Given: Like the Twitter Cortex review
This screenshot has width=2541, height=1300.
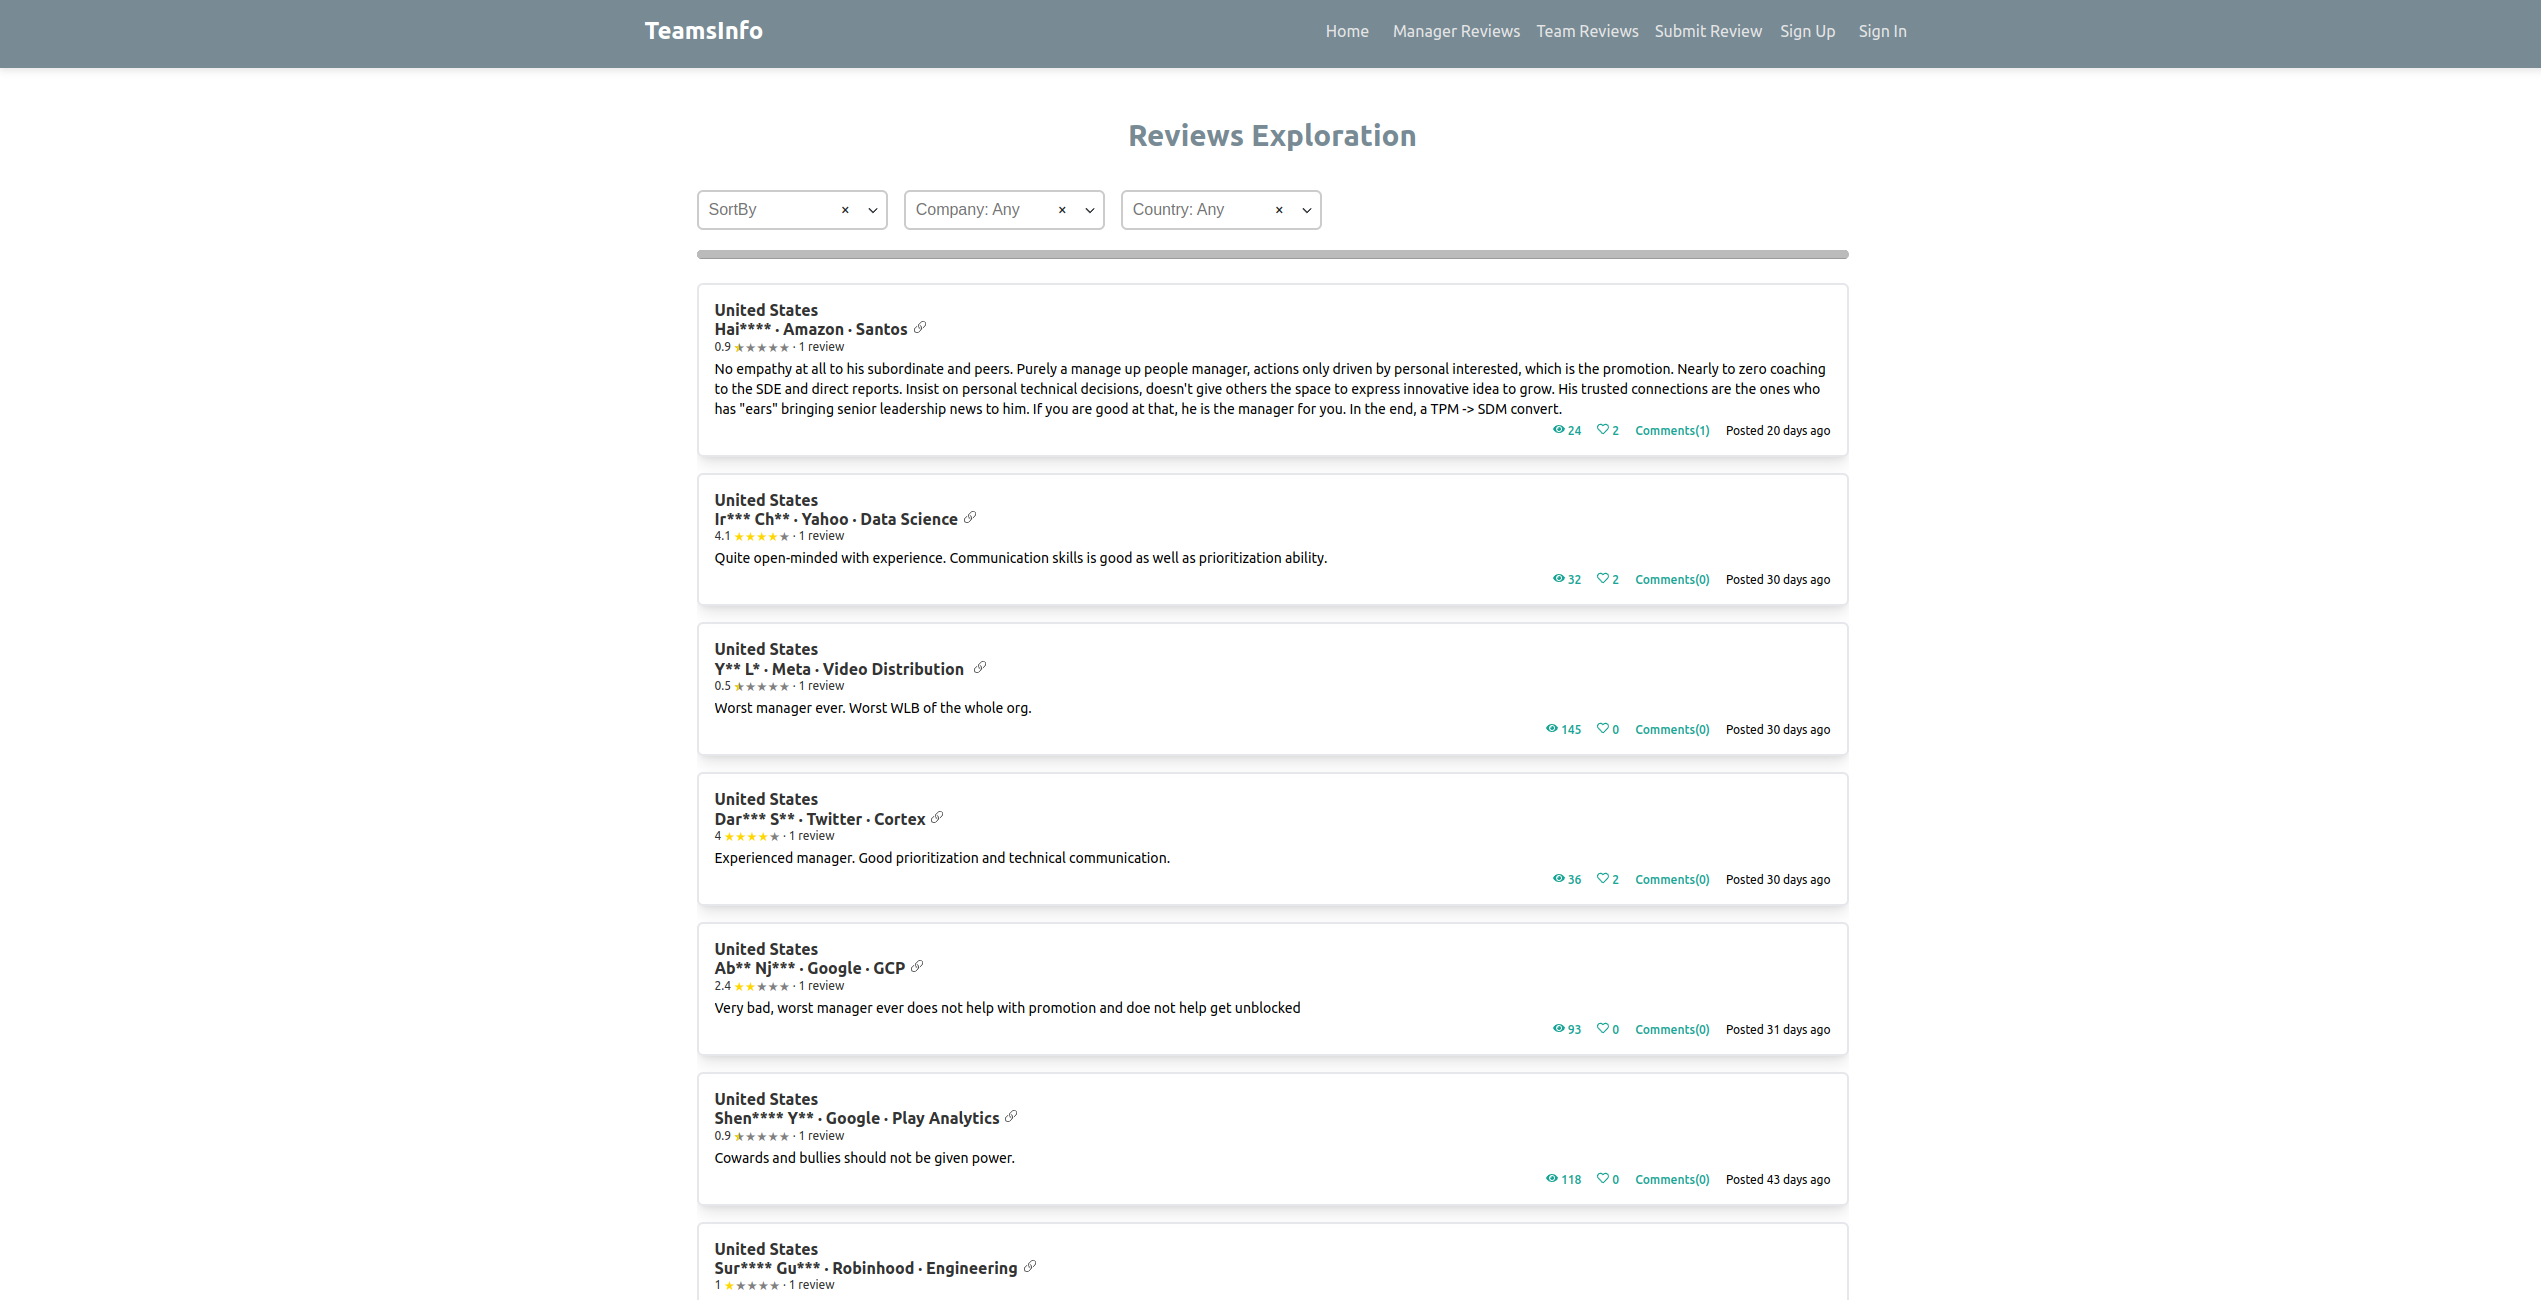Looking at the screenshot, I should (x=1603, y=879).
